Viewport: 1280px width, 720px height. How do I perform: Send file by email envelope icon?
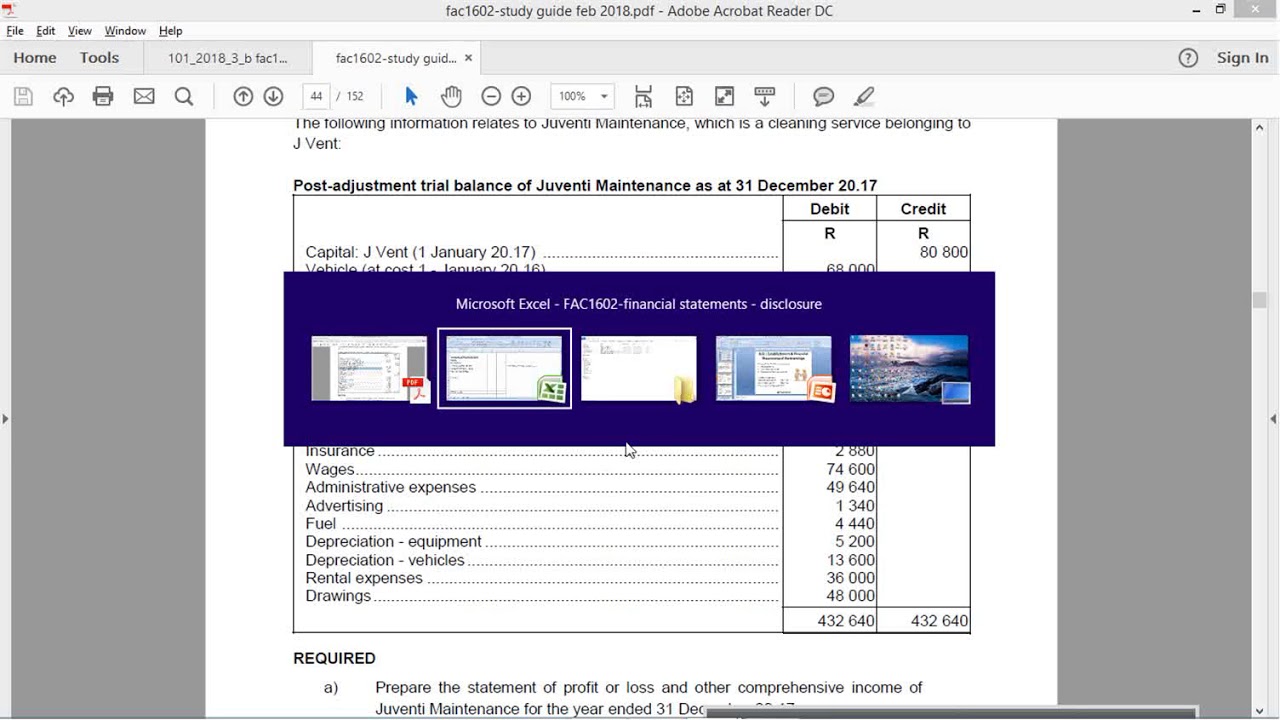coord(144,96)
